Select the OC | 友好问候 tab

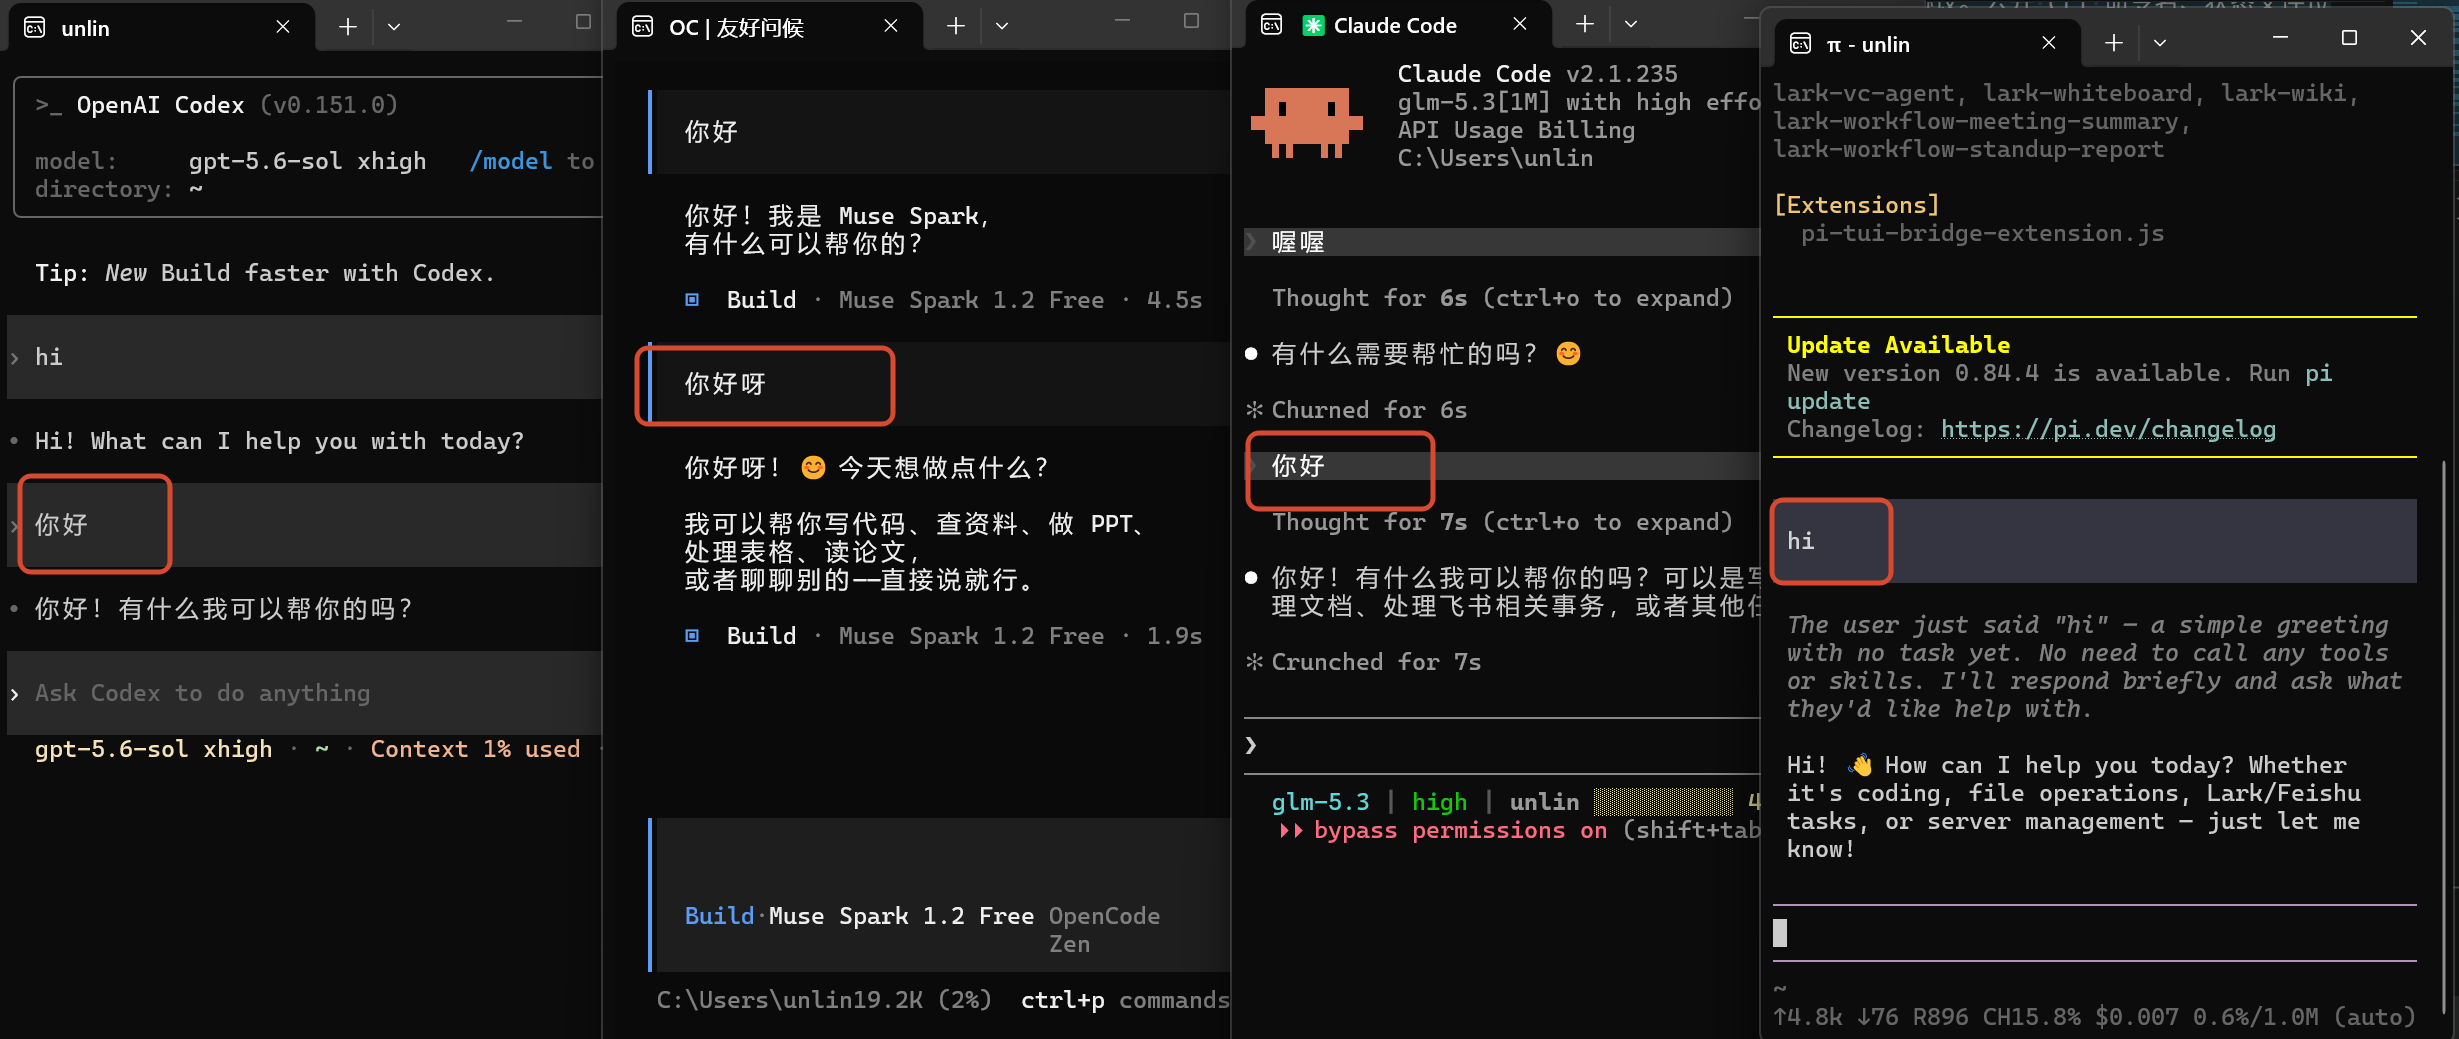pyautogui.click(x=770, y=27)
